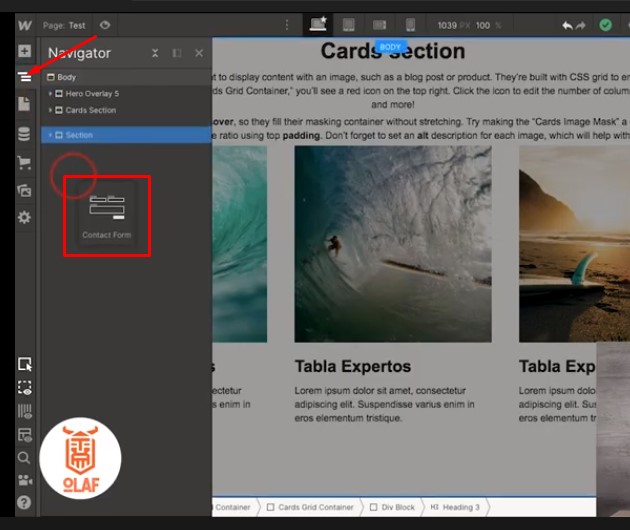
Task: Toggle the element selection outline tool
Action: (25, 364)
